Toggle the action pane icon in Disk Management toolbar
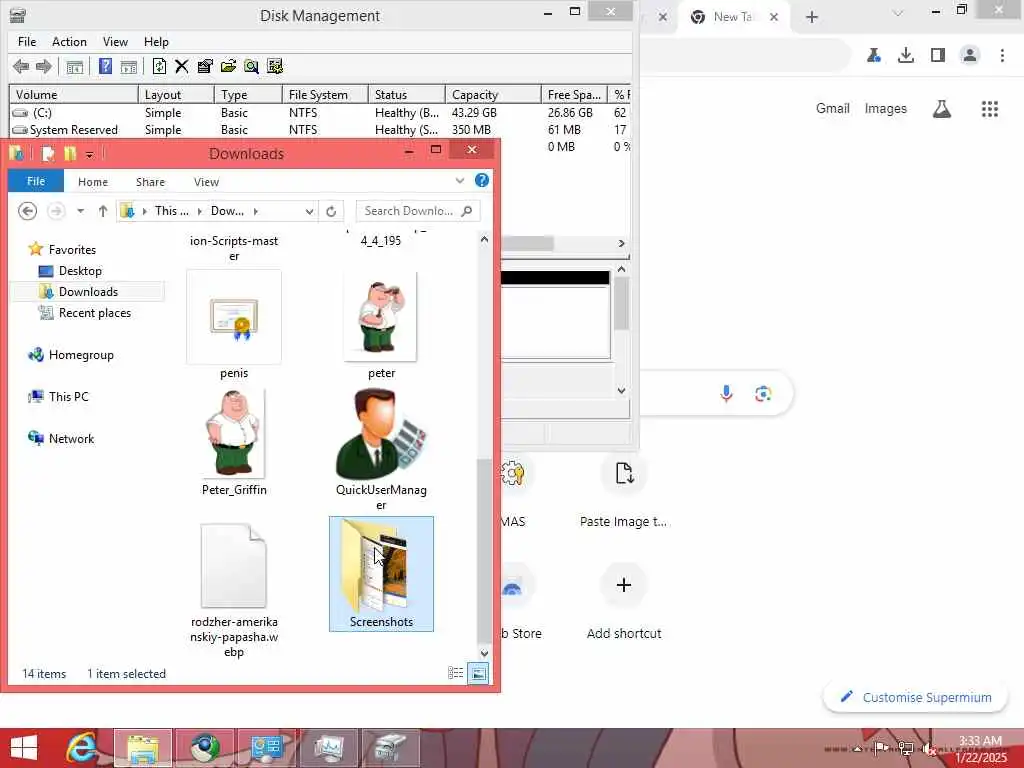The height and width of the screenshot is (768, 1024). click(x=129, y=67)
